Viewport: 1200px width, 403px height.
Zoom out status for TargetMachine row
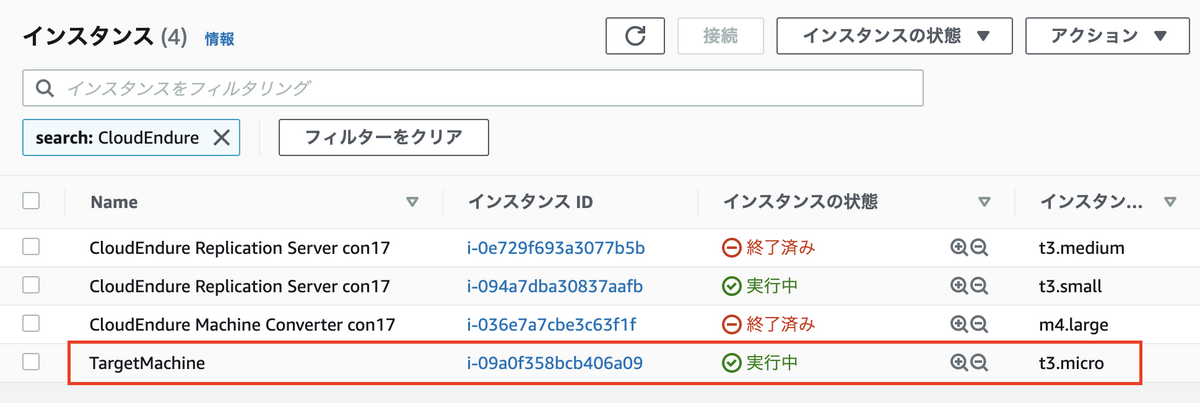[979, 363]
